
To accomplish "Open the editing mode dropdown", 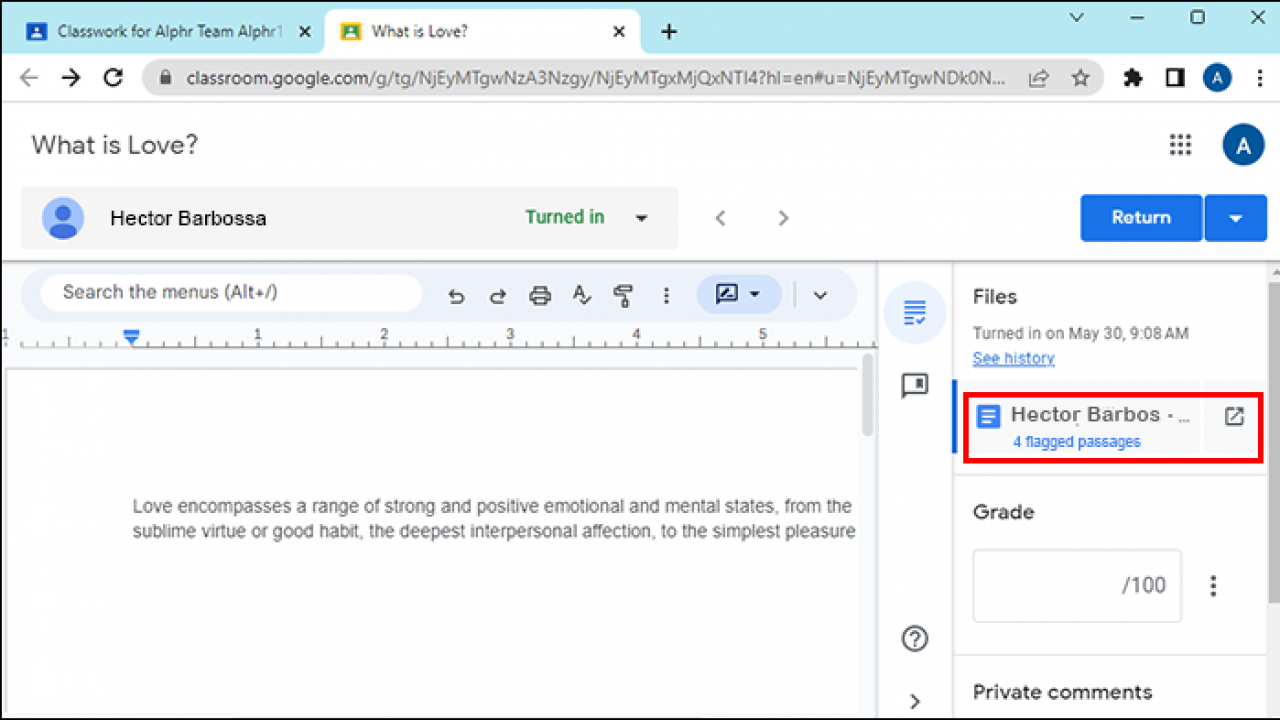I will (739, 294).
